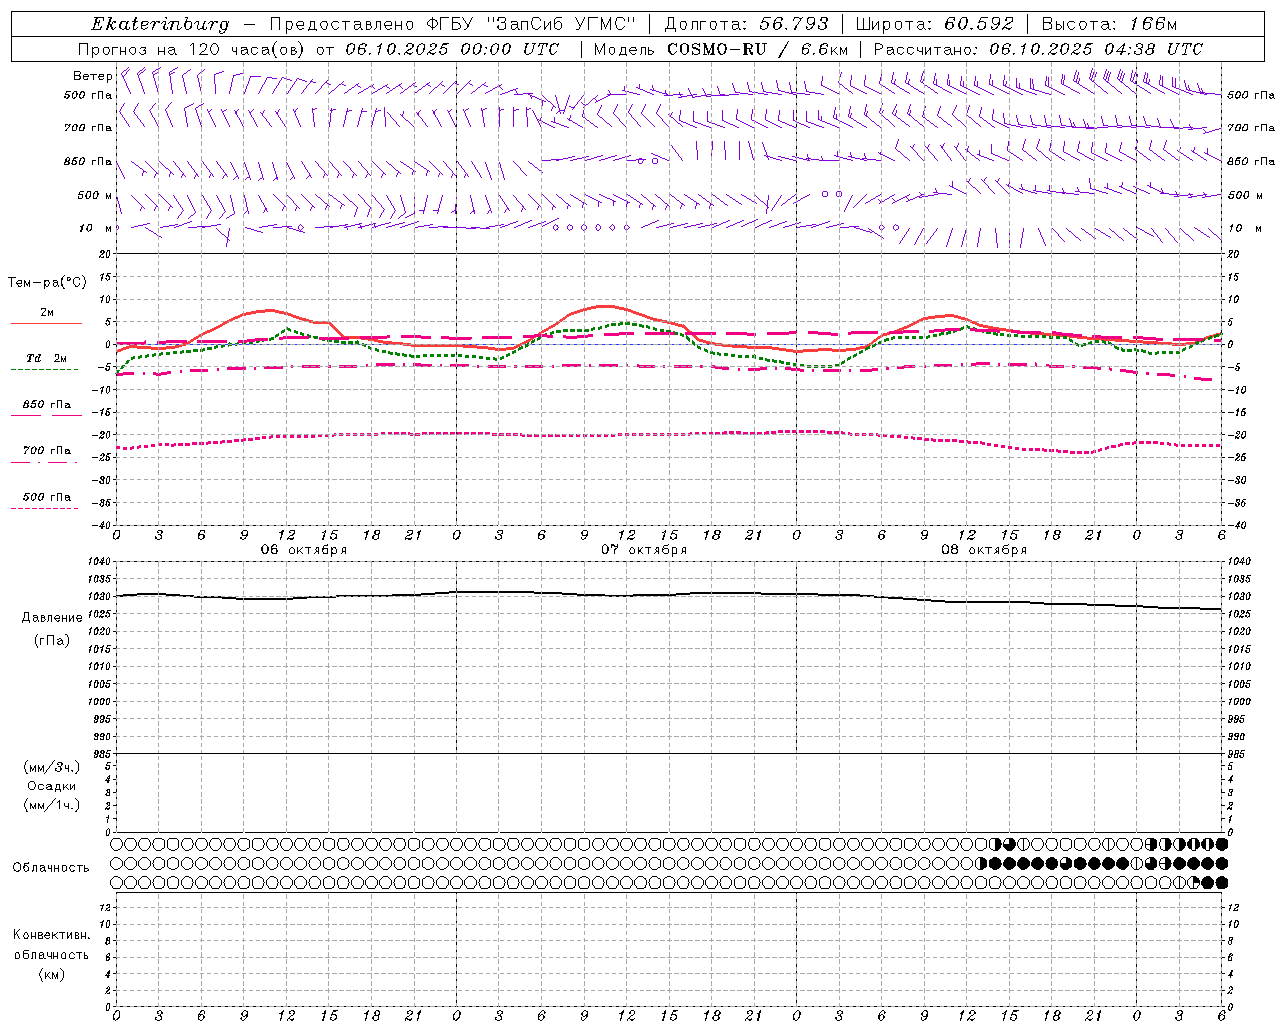This screenshot has width=1280, height=1024.
Task: Click the 'Модель COSMO-RU / 6.6км' label
Action: [x=721, y=49]
